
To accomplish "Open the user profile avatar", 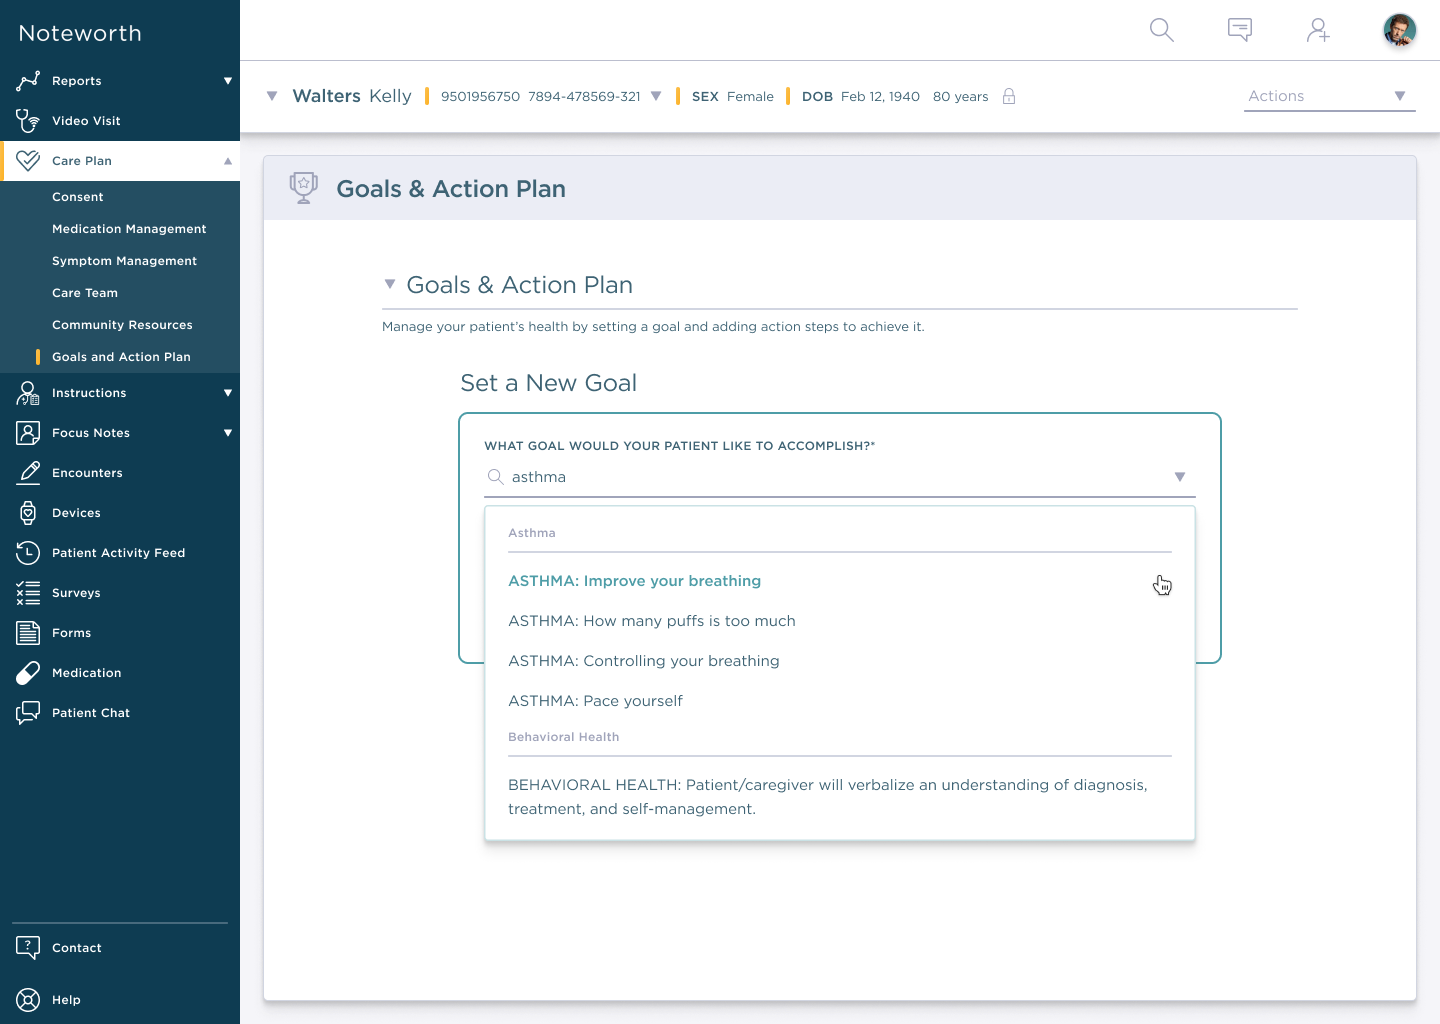I will pyautogui.click(x=1399, y=30).
